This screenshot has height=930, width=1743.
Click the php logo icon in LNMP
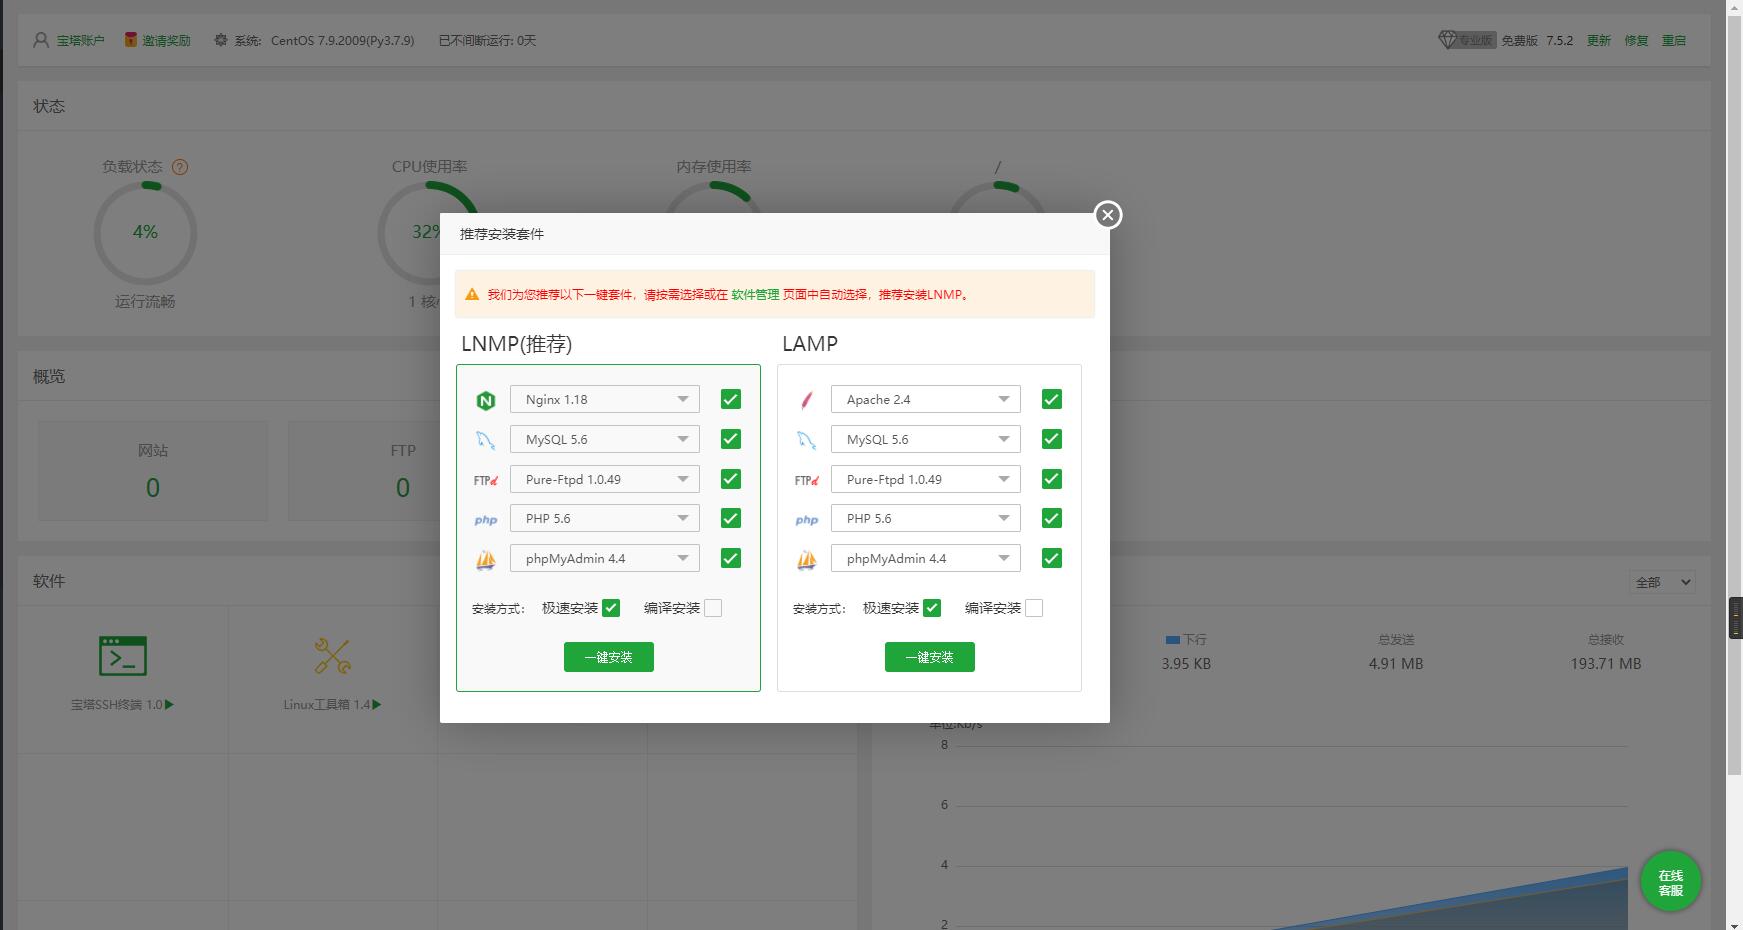tap(486, 520)
